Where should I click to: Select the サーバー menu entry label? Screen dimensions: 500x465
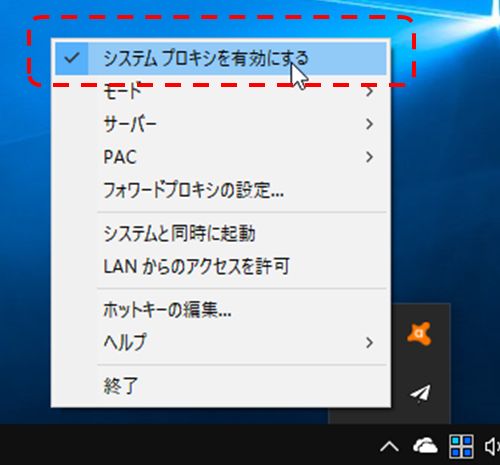(130, 124)
